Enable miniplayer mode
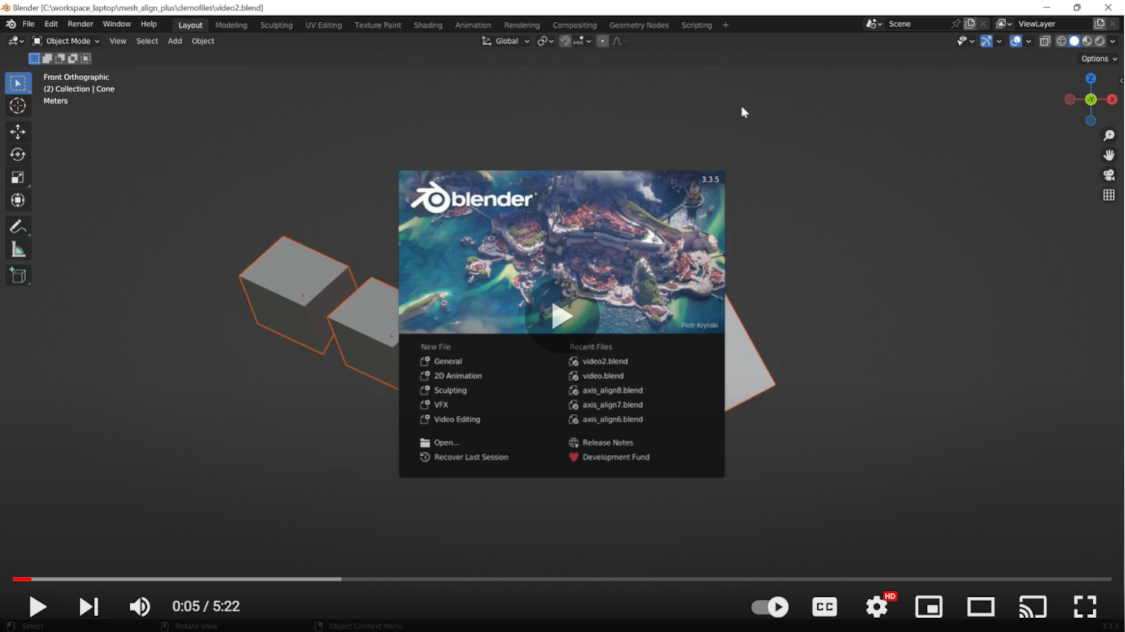The height and width of the screenshot is (632, 1125). [928, 607]
